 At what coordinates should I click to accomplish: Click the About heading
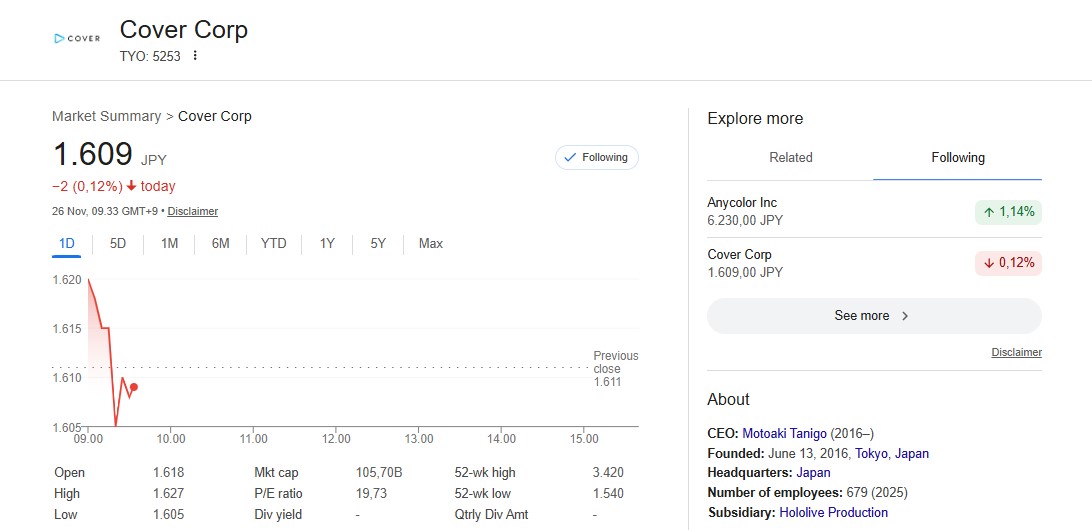coord(728,399)
